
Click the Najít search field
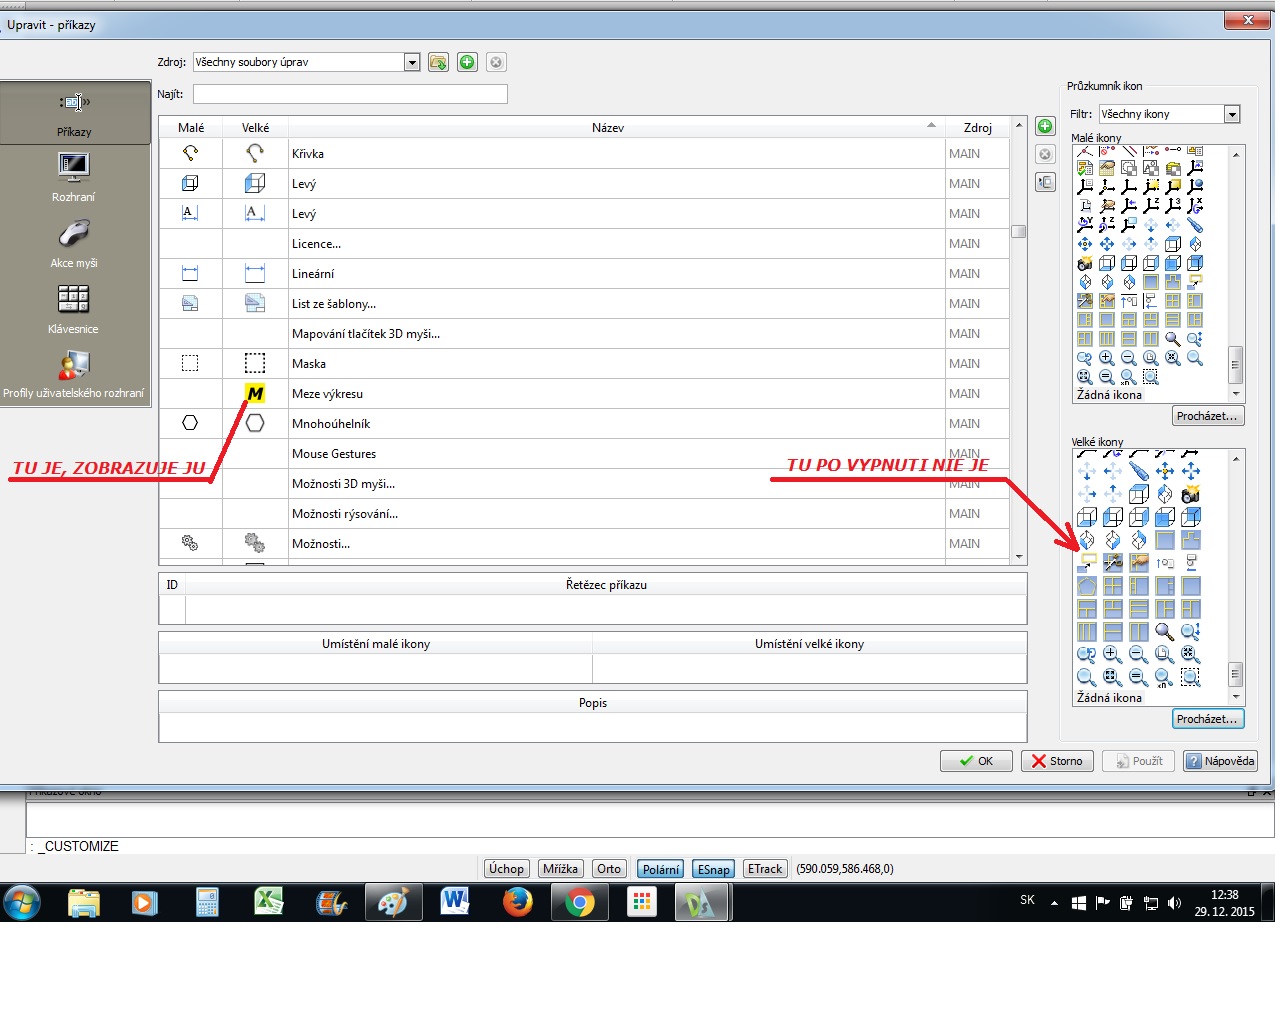coord(350,94)
